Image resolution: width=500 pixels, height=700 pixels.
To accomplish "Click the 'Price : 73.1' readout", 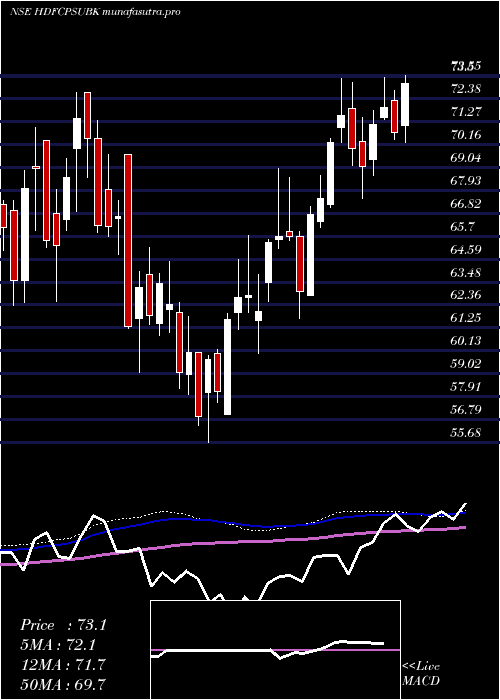I will pos(63,625).
